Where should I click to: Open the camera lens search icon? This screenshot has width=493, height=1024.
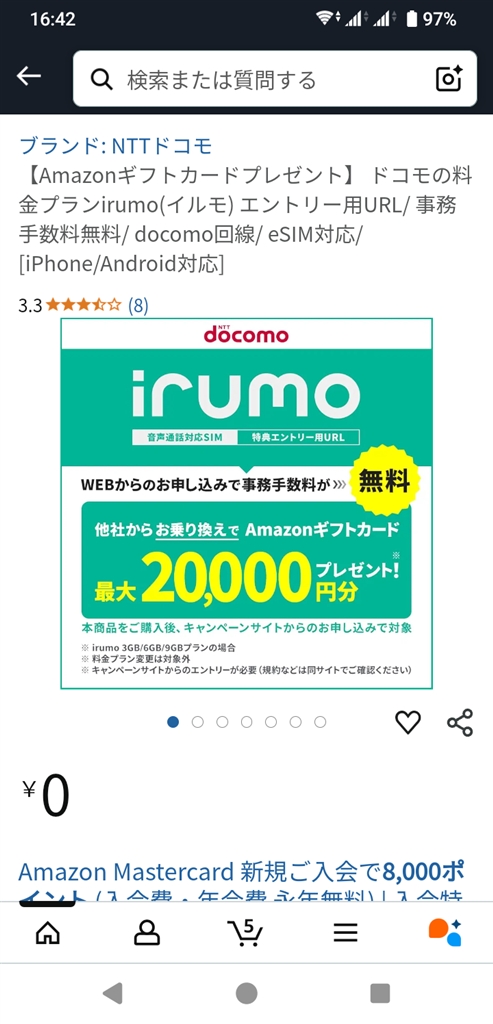tap(449, 79)
